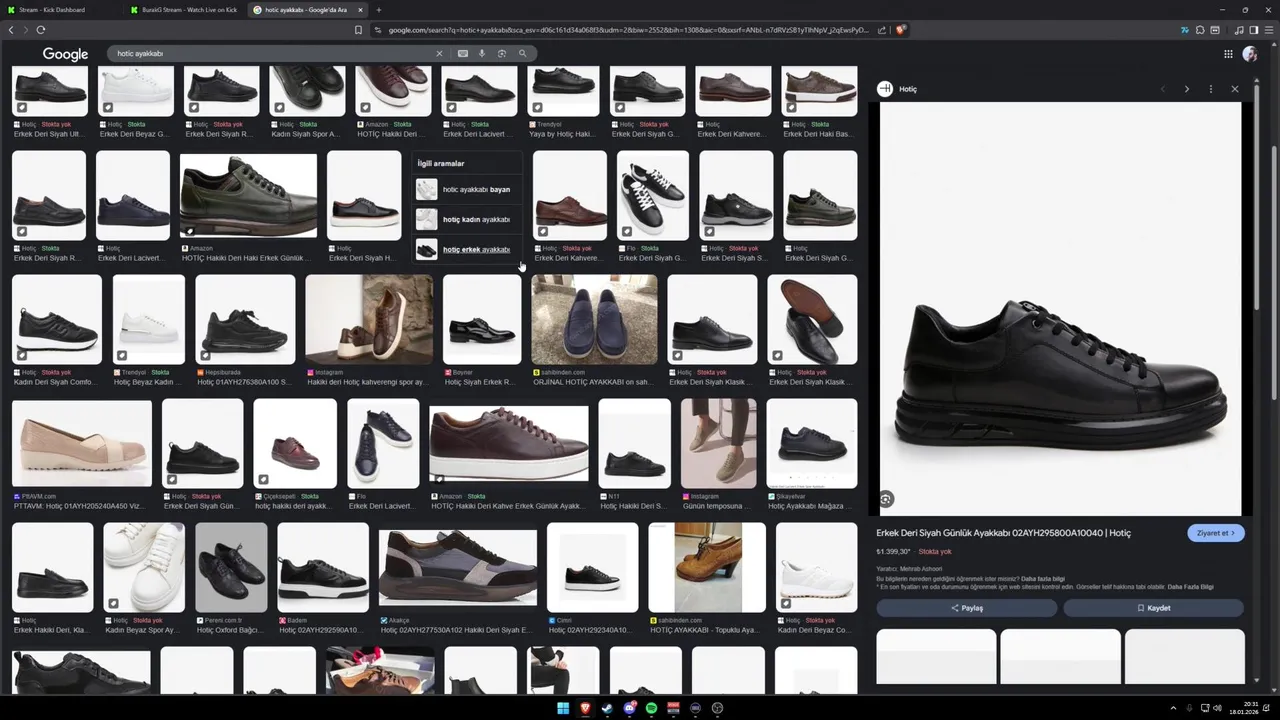Open the Pereni.com.tr Hotiç Oxford thumbnail
The width and height of the screenshot is (1280, 720).
click(x=231, y=567)
